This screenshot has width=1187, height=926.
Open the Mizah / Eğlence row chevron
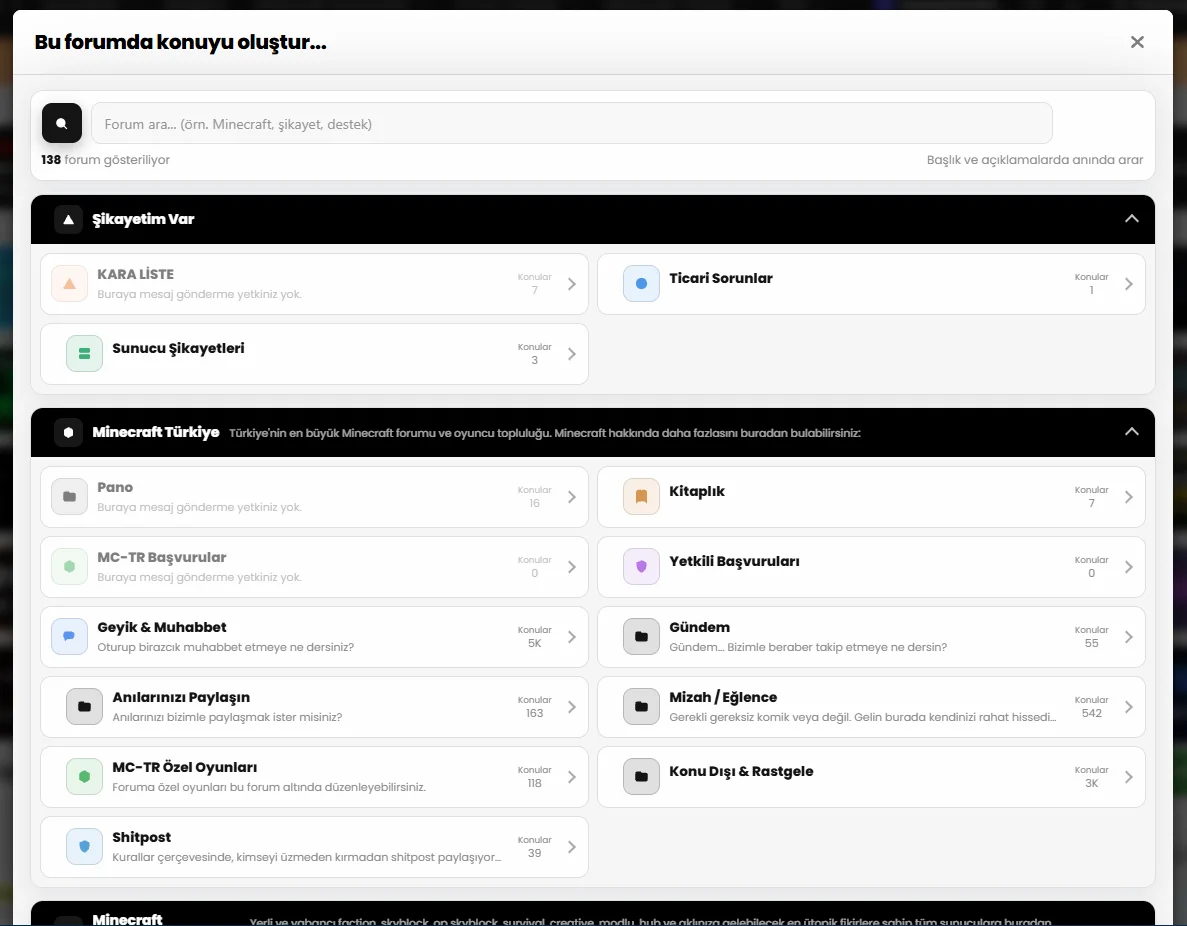1129,706
